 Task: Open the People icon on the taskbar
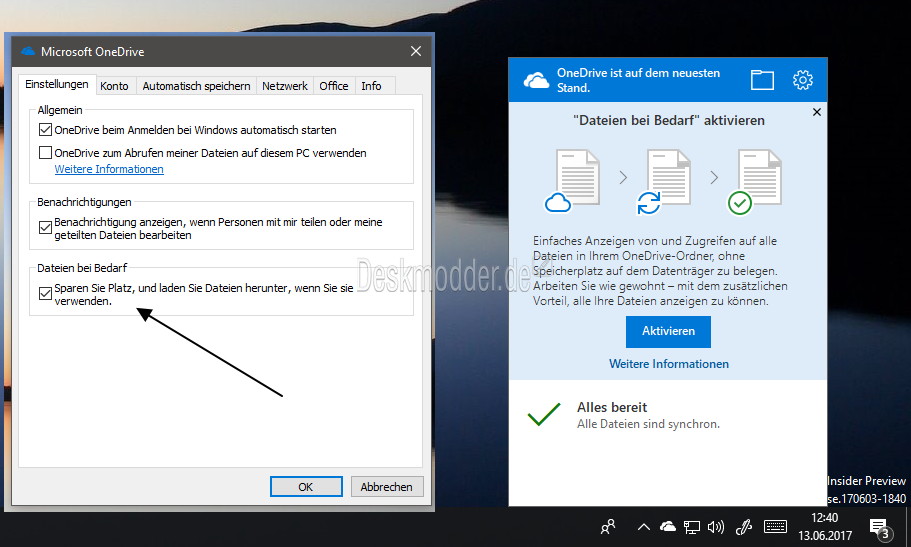(x=608, y=527)
